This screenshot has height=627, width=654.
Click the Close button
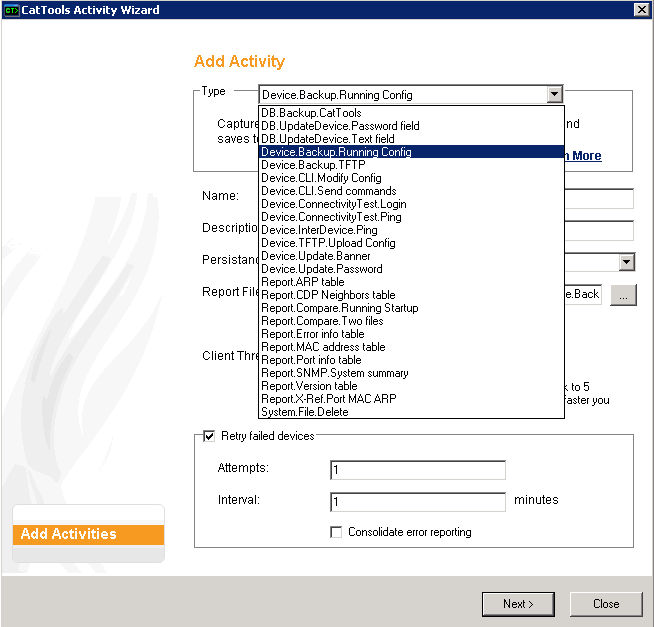click(x=606, y=604)
